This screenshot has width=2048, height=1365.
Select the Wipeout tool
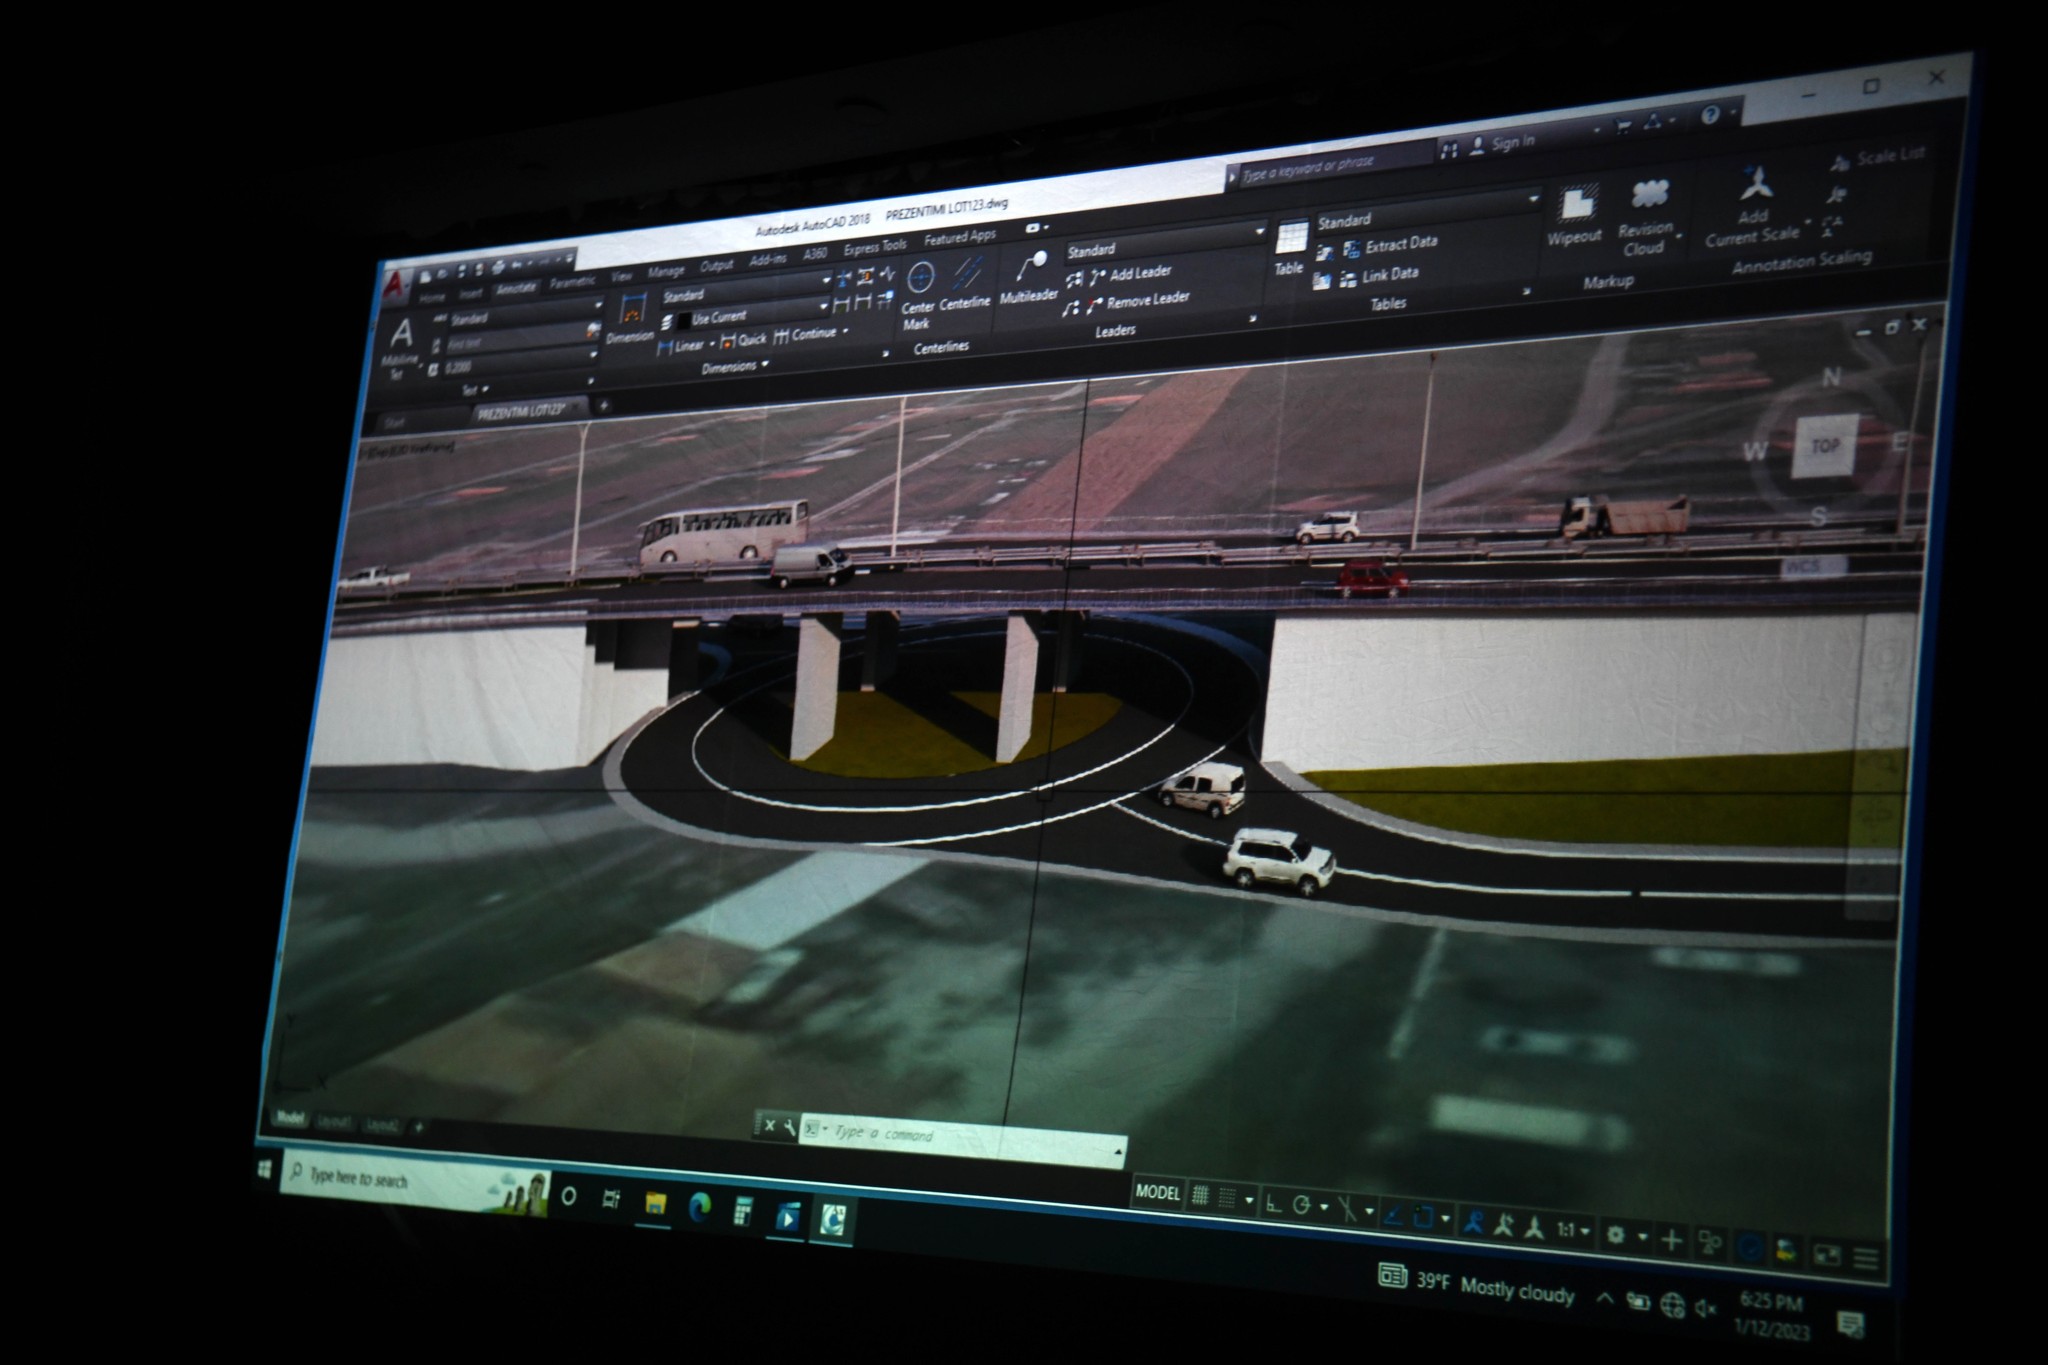coord(1575,214)
